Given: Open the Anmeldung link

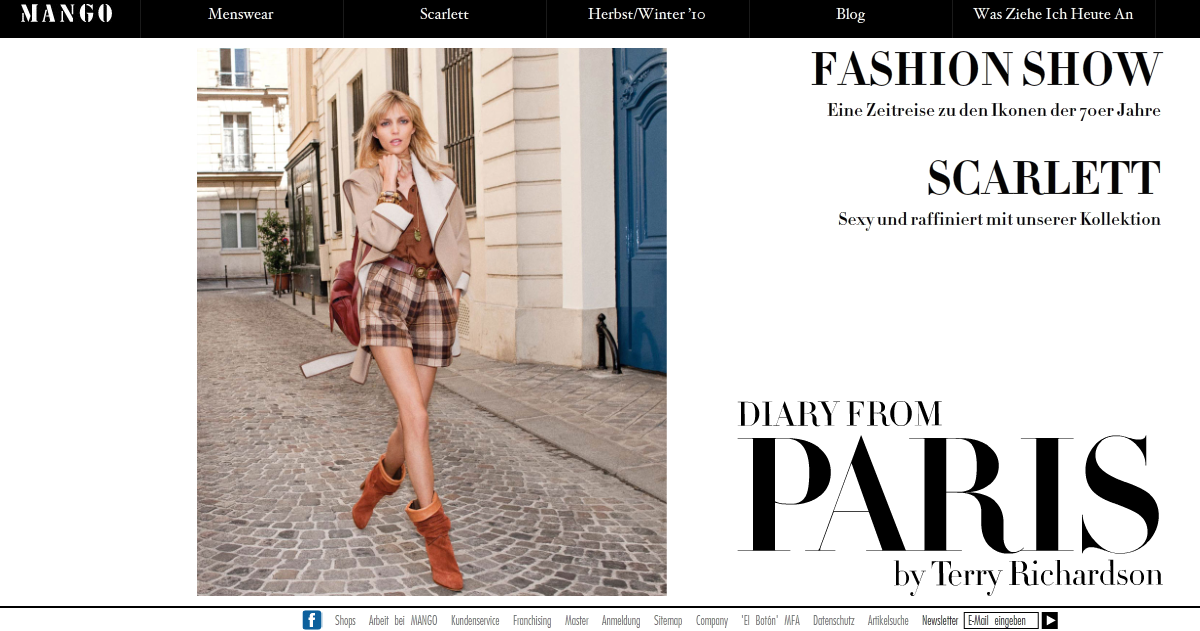Looking at the screenshot, I should [x=621, y=621].
